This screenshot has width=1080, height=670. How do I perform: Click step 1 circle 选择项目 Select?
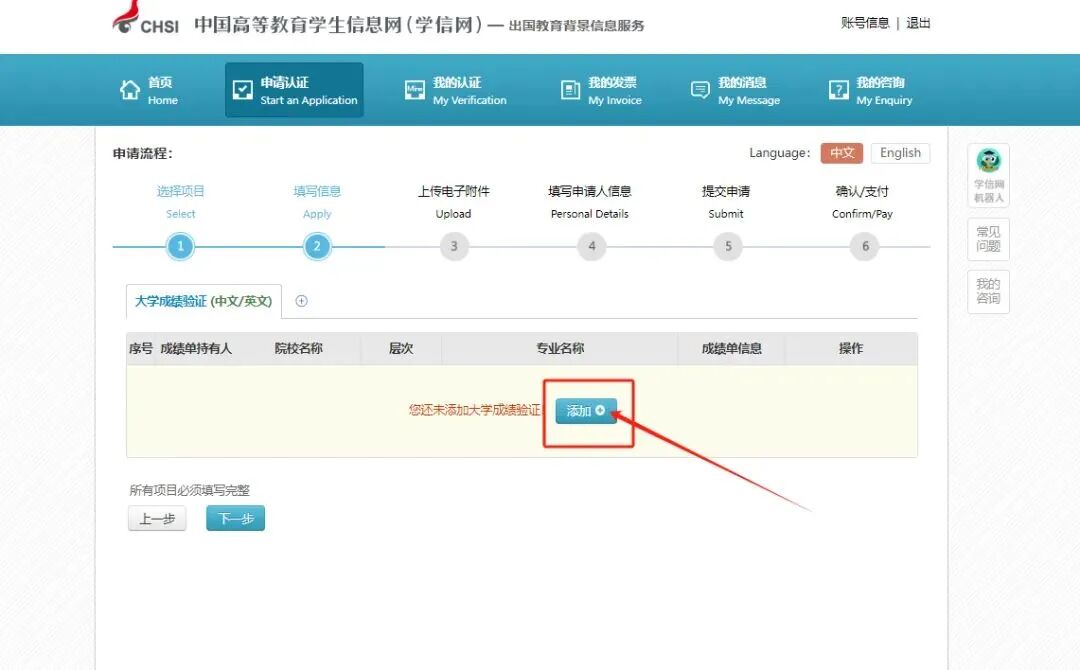pos(180,247)
